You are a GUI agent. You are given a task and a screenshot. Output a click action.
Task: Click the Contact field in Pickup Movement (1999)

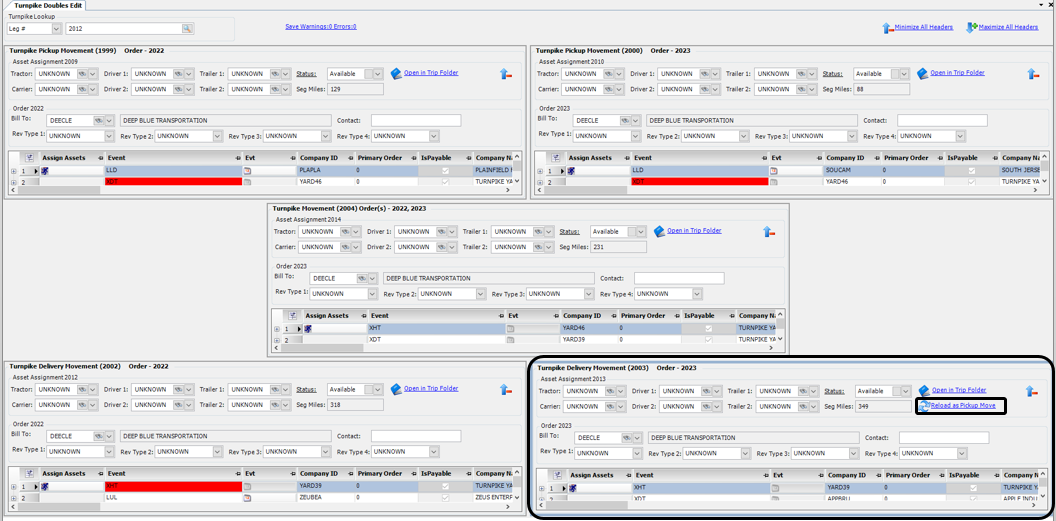(x=415, y=121)
